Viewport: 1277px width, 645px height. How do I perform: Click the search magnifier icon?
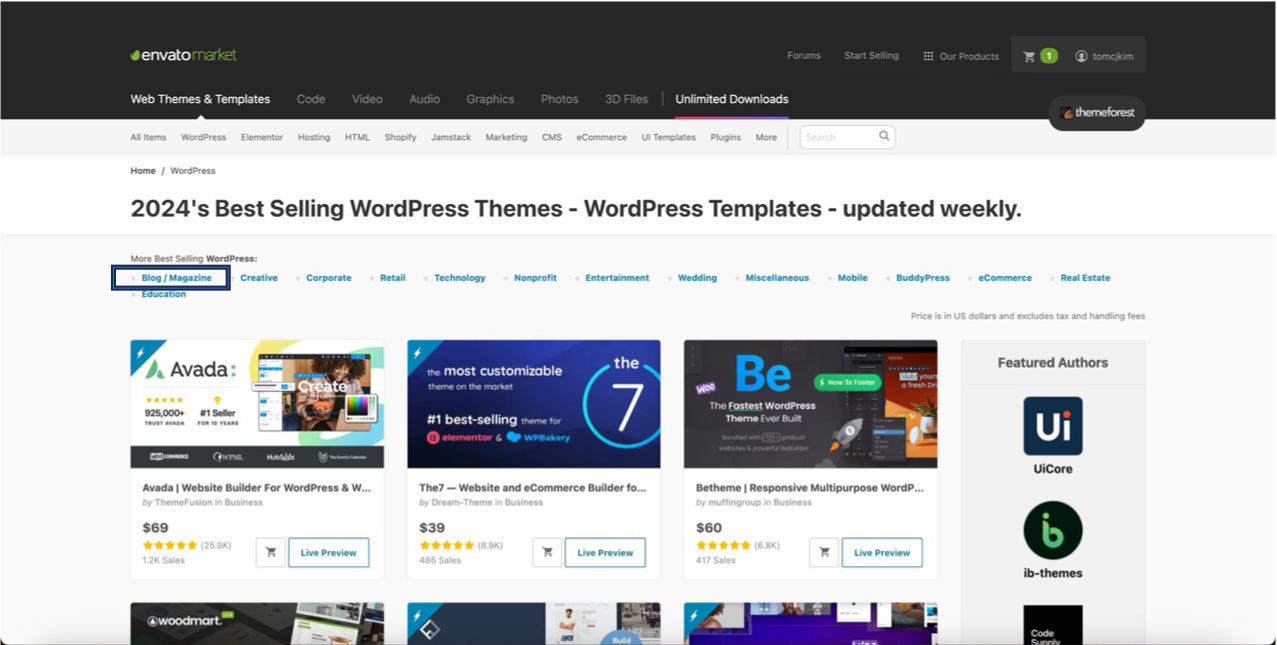[x=884, y=136]
